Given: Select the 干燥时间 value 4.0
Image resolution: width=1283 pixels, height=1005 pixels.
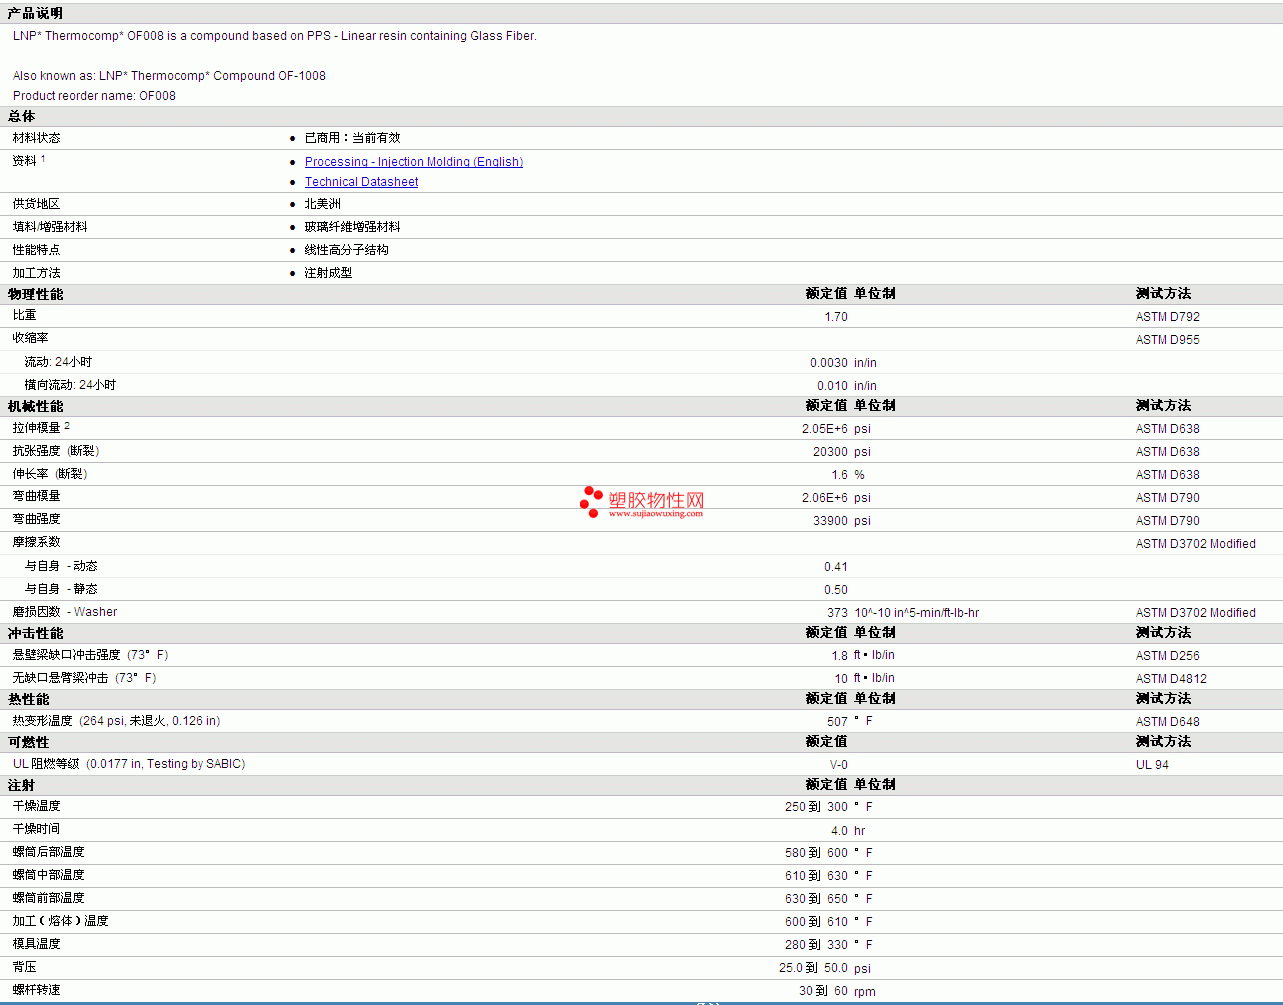Looking at the screenshot, I should 839,831.
